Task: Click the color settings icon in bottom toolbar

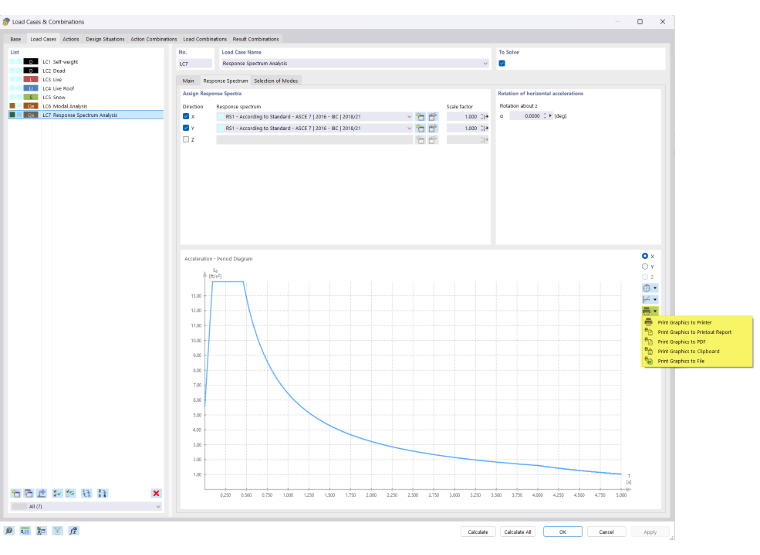Action: click(x=41, y=531)
